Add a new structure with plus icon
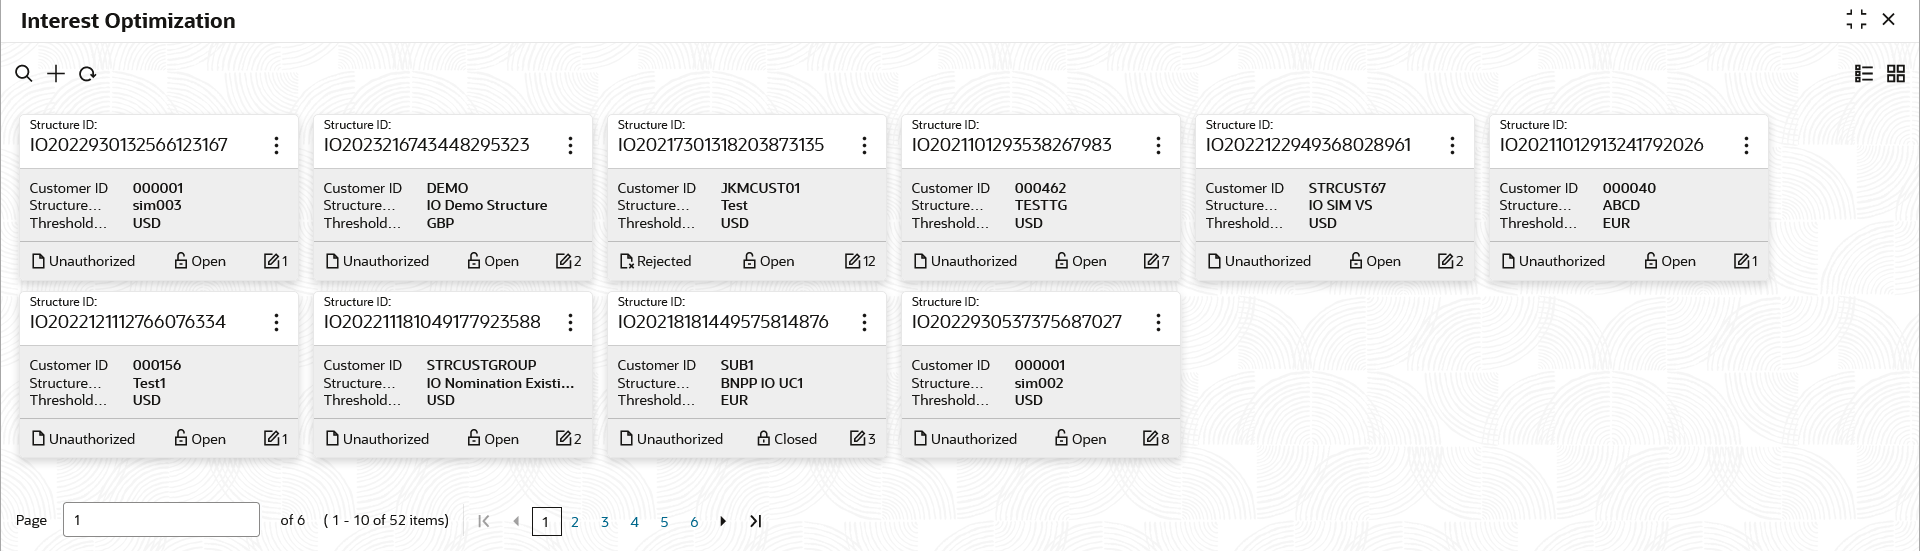 56,74
